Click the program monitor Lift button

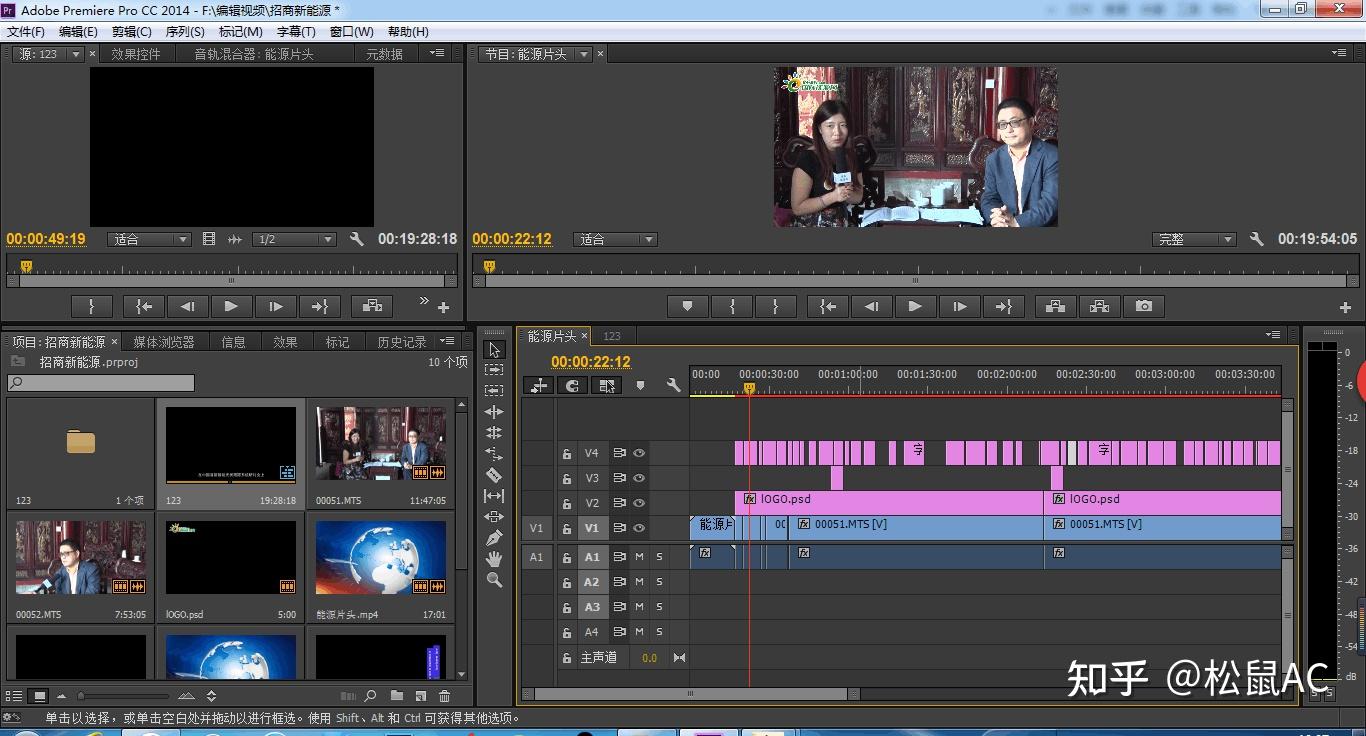[1055, 307]
